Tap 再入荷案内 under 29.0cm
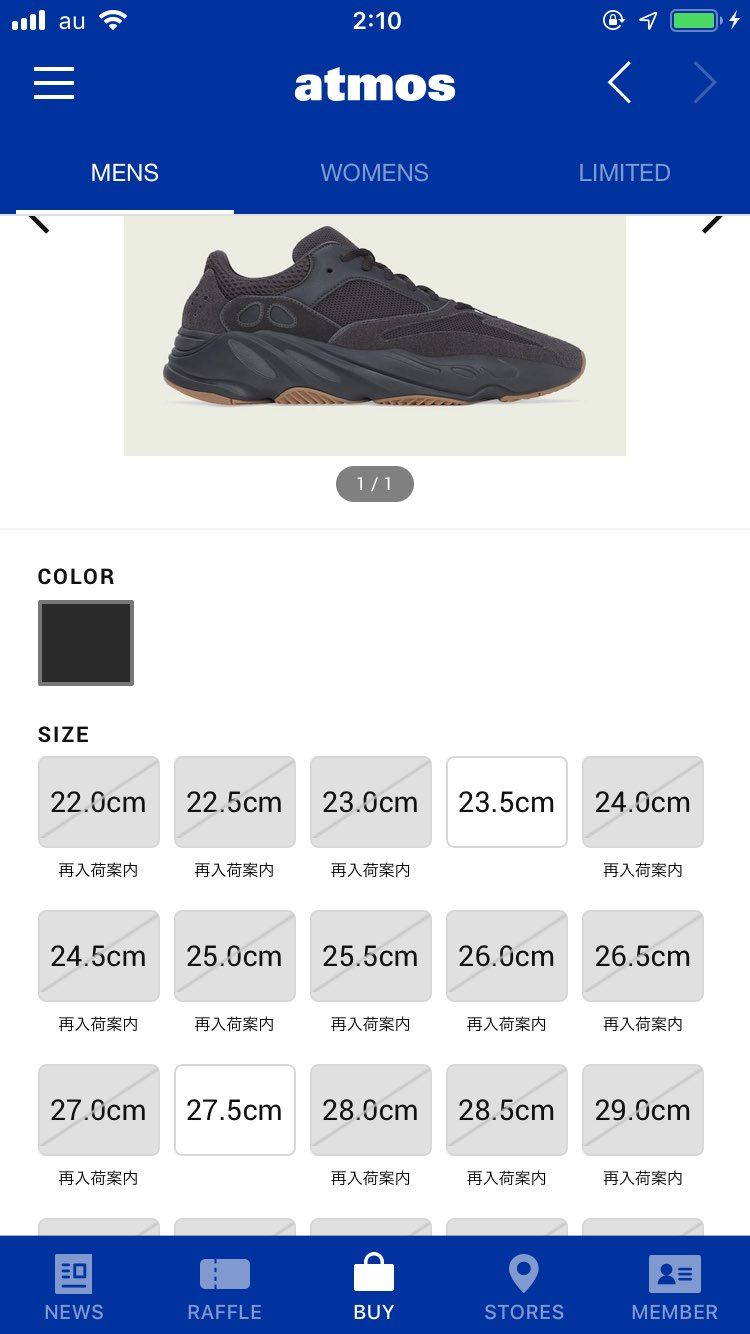 click(643, 1179)
